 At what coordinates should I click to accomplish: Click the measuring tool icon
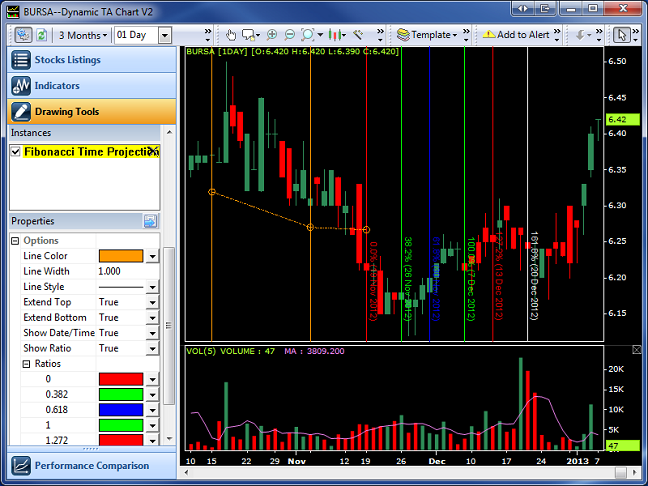[358, 35]
